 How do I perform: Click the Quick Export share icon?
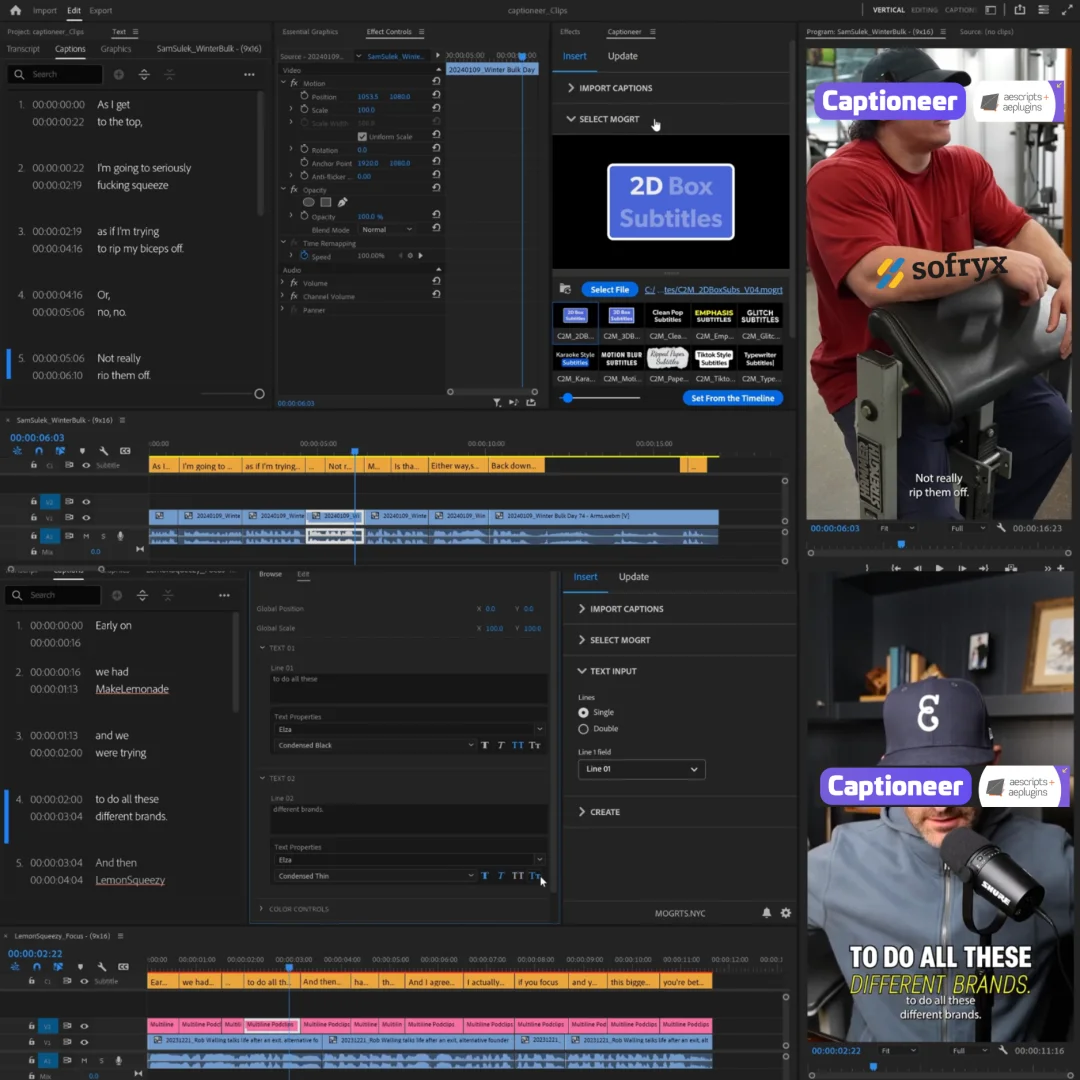tap(1019, 10)
